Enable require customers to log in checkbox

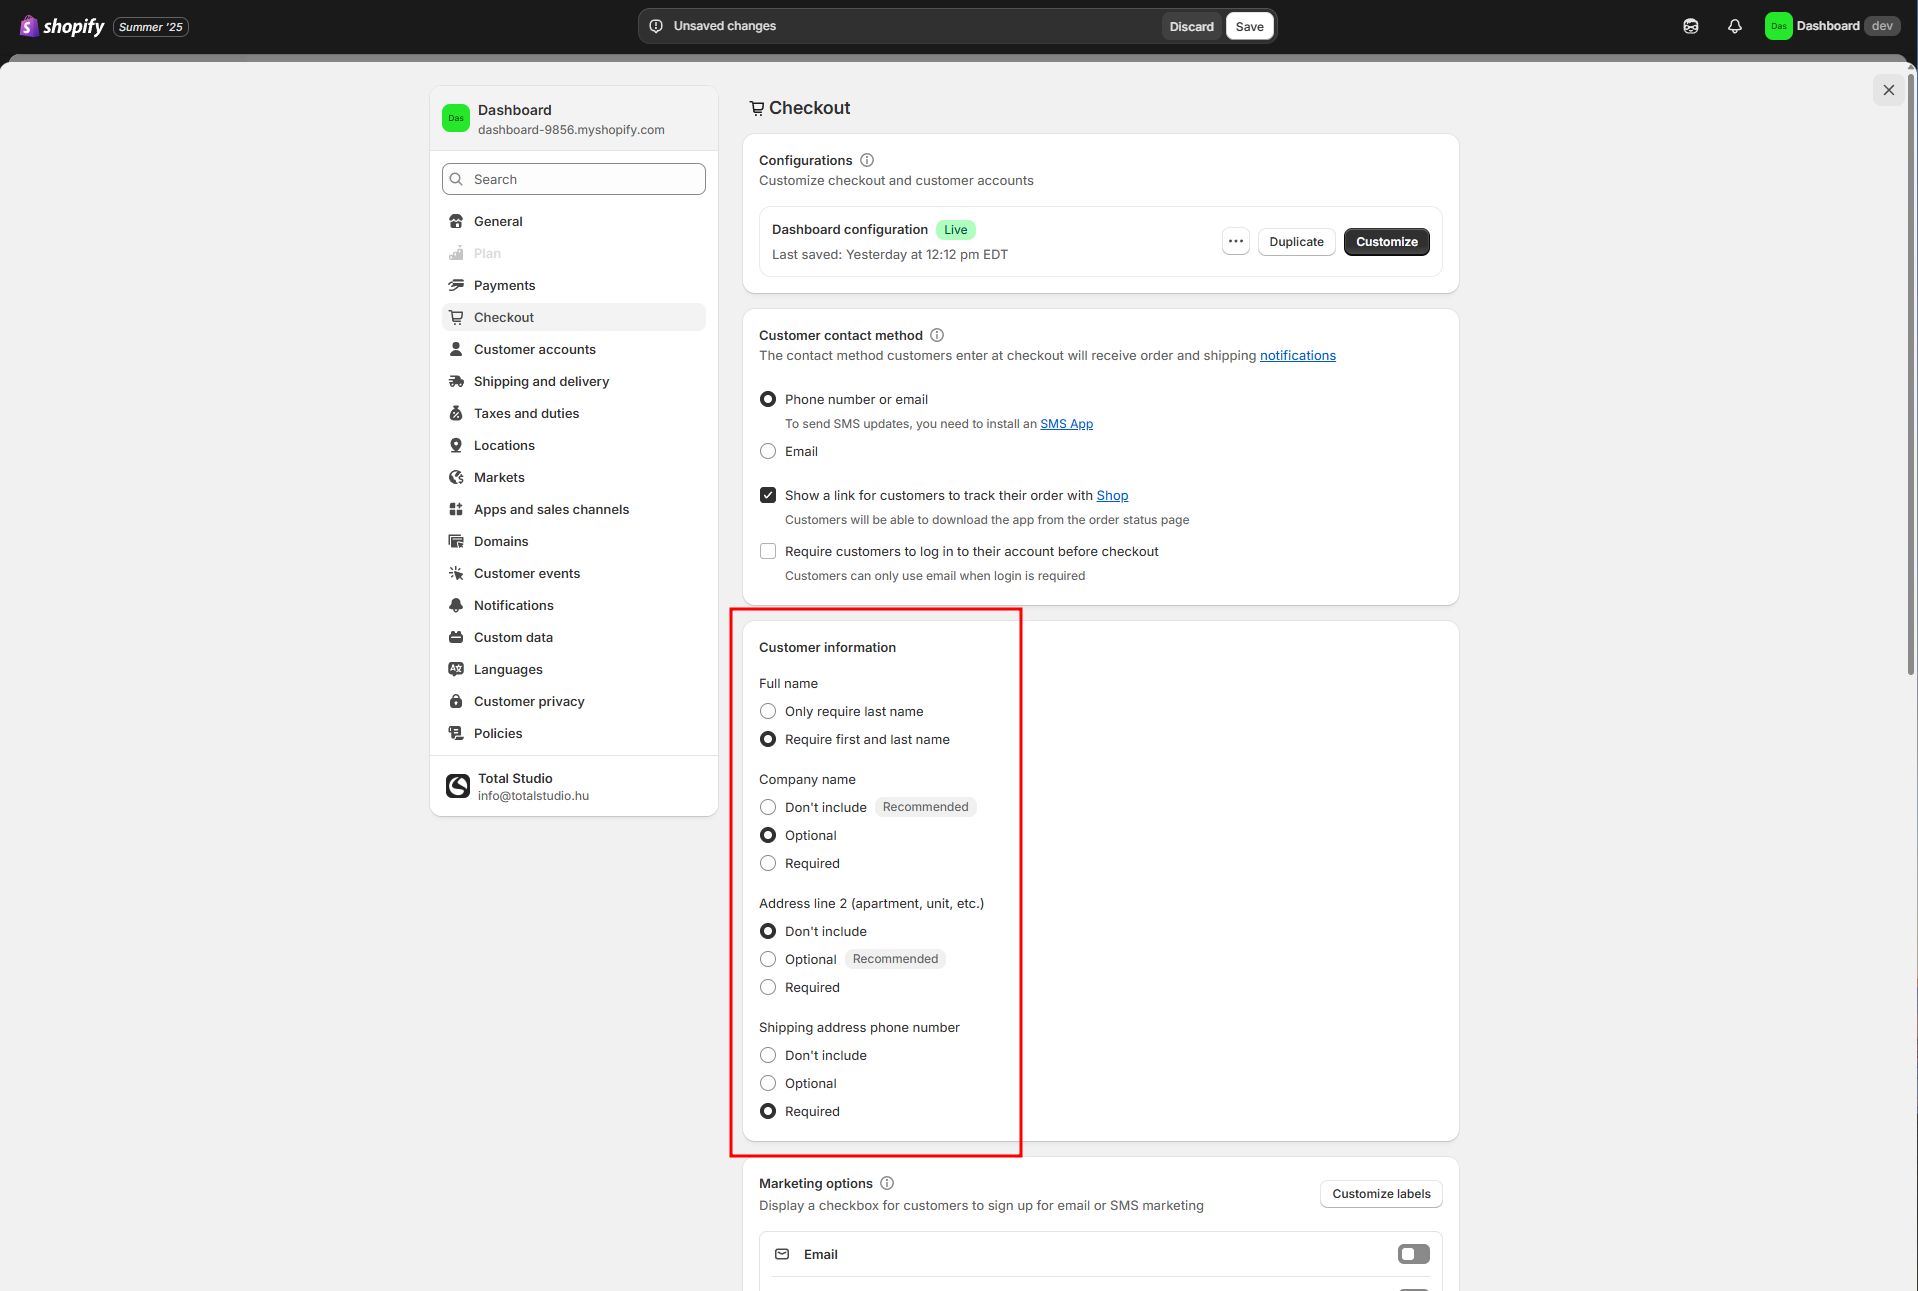tap(768, 552)
